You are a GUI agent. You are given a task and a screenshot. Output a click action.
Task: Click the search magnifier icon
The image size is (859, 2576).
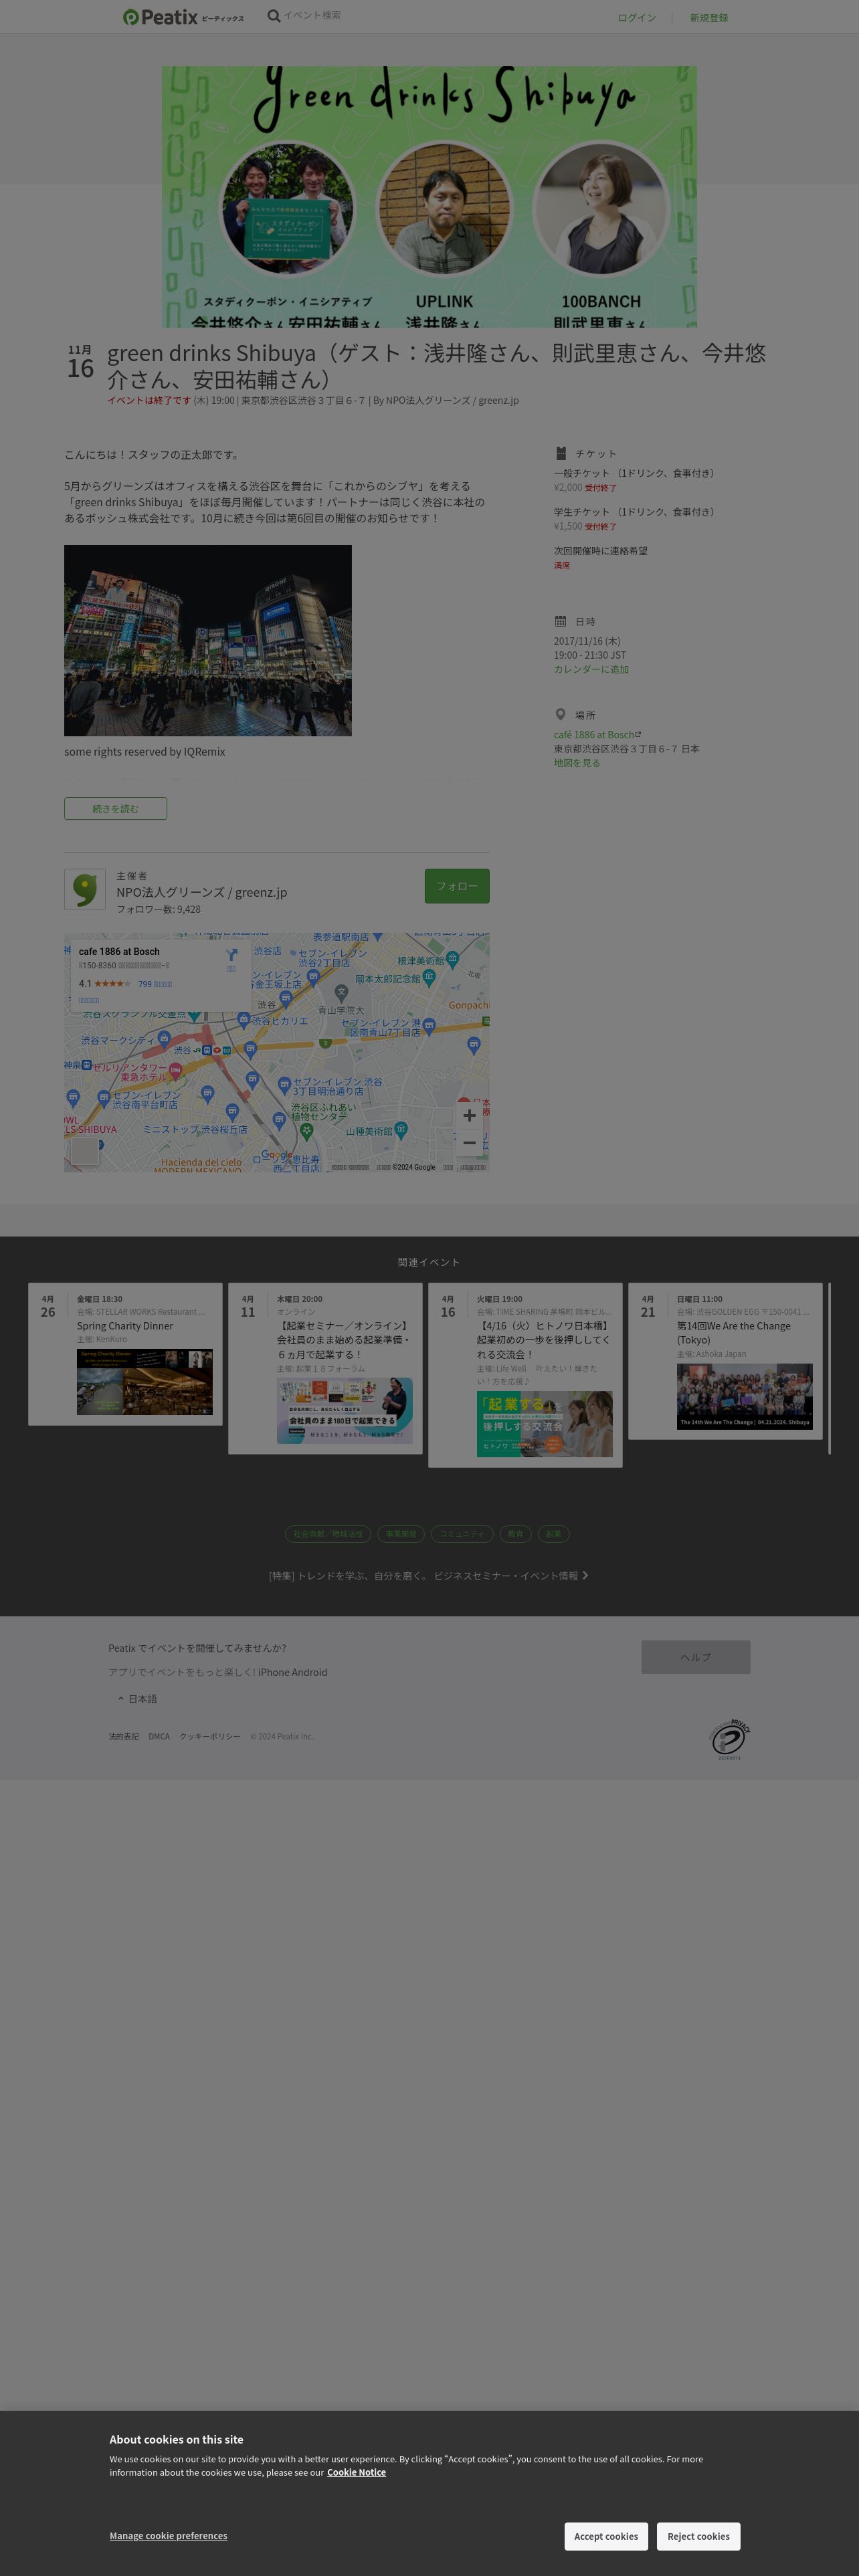coord(273,16)
